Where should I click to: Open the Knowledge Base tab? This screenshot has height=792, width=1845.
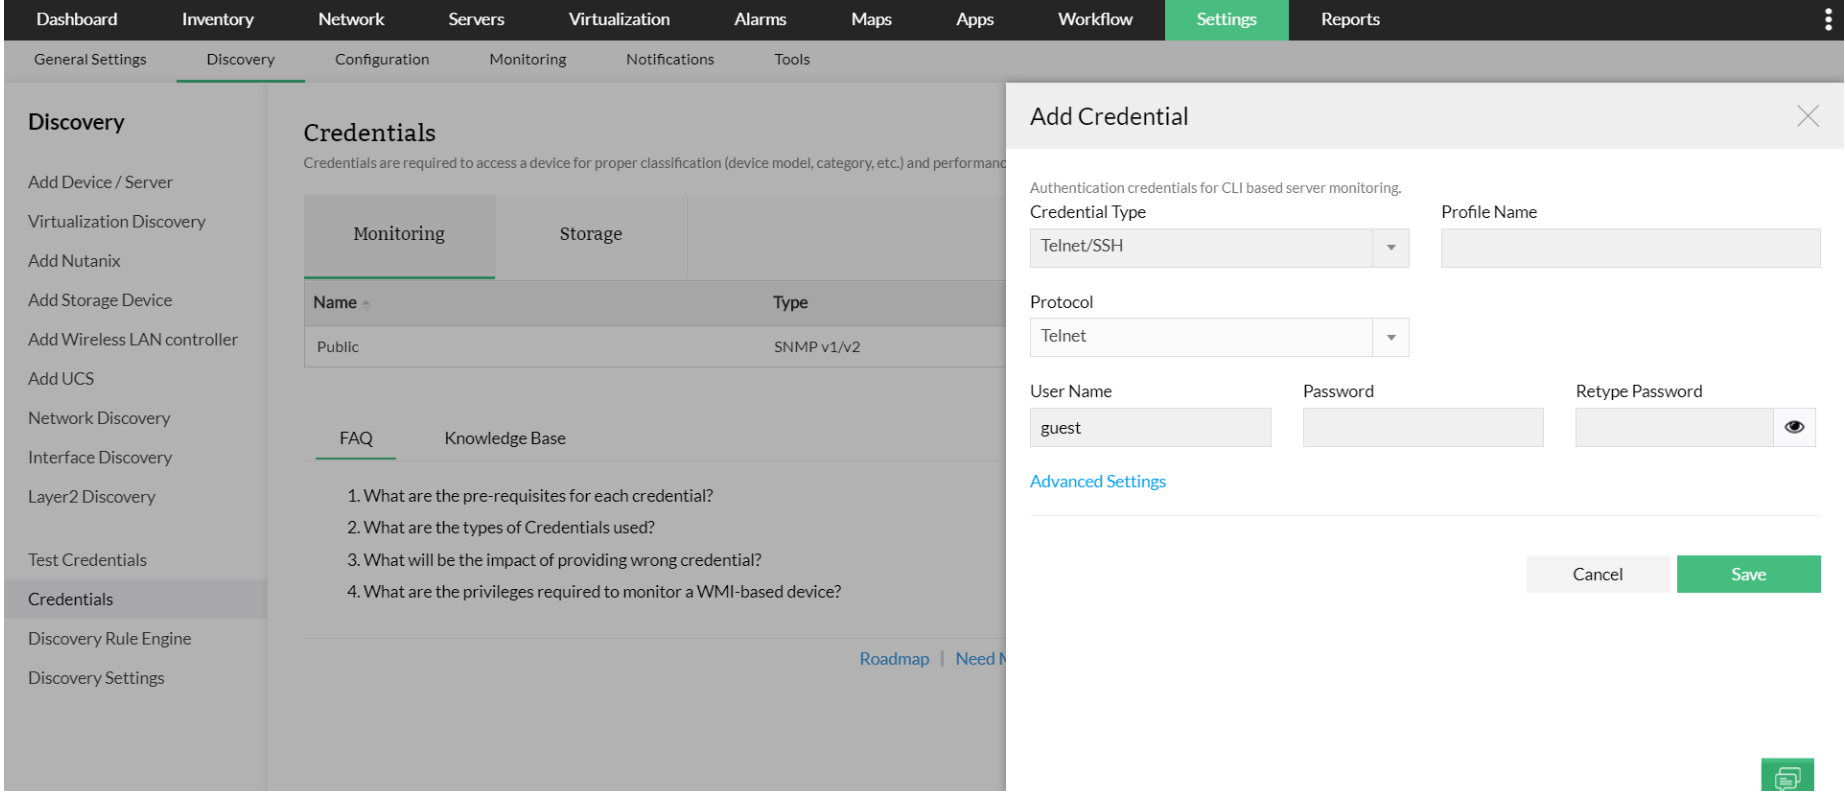click(x=504, y=438)
